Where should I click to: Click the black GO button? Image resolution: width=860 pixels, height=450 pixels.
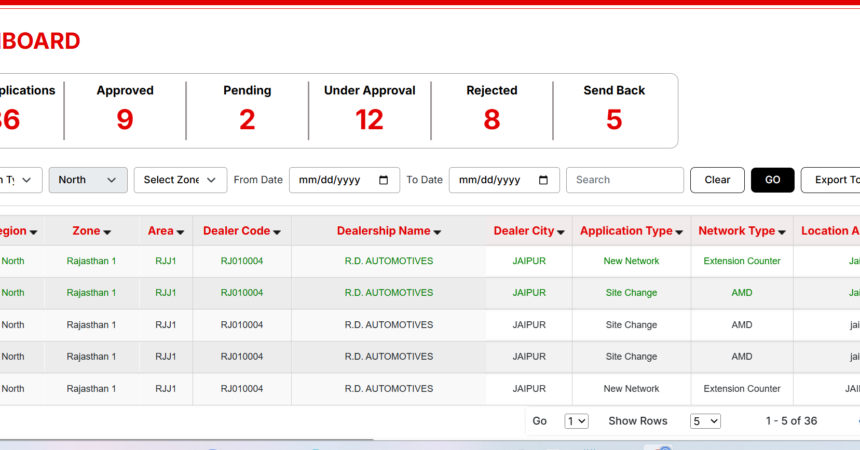pos(772,180)
